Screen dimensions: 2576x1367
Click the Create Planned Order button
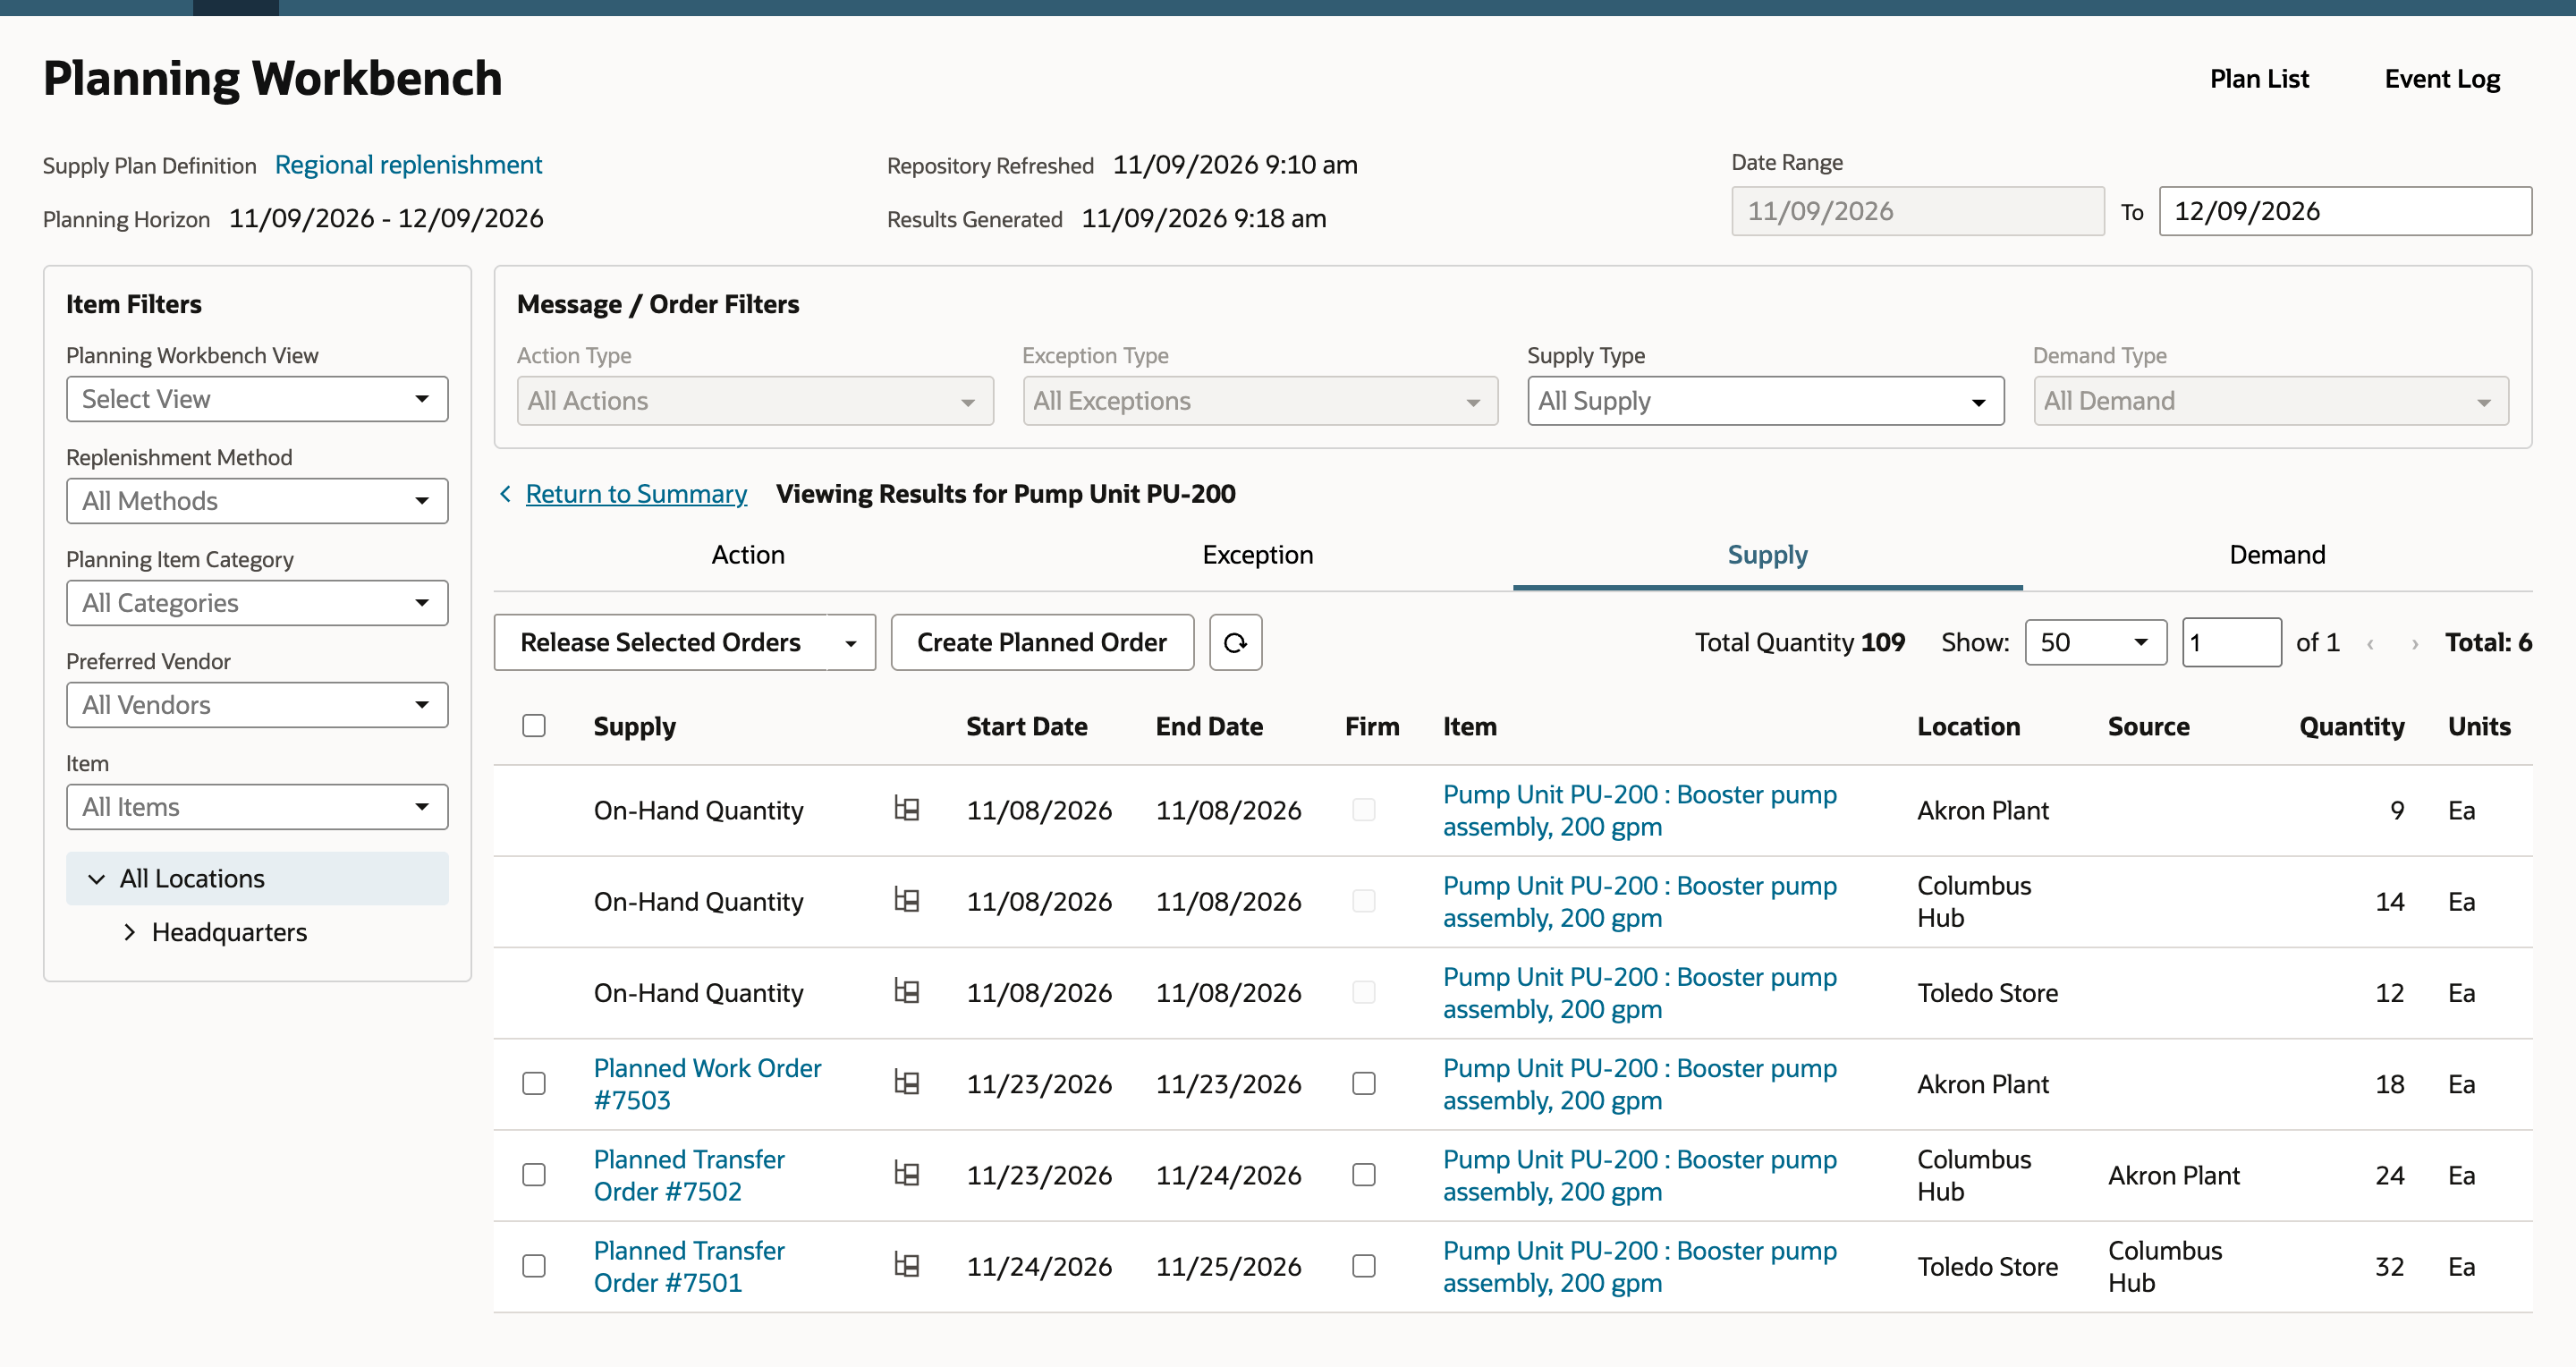[1042, 642]
